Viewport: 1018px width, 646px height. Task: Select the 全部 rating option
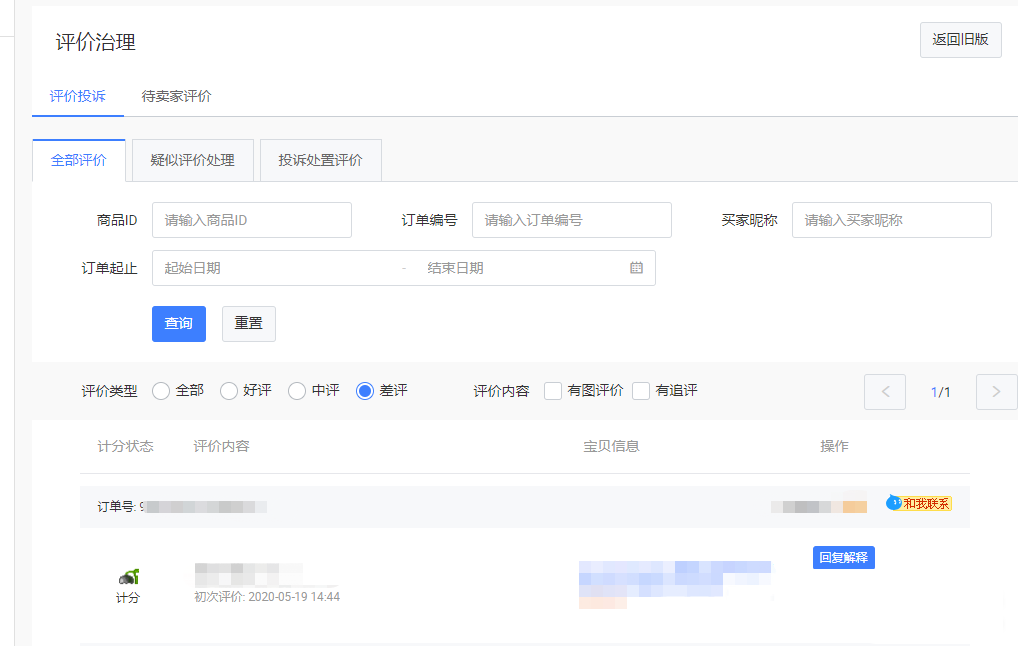(x=160, y=390)
